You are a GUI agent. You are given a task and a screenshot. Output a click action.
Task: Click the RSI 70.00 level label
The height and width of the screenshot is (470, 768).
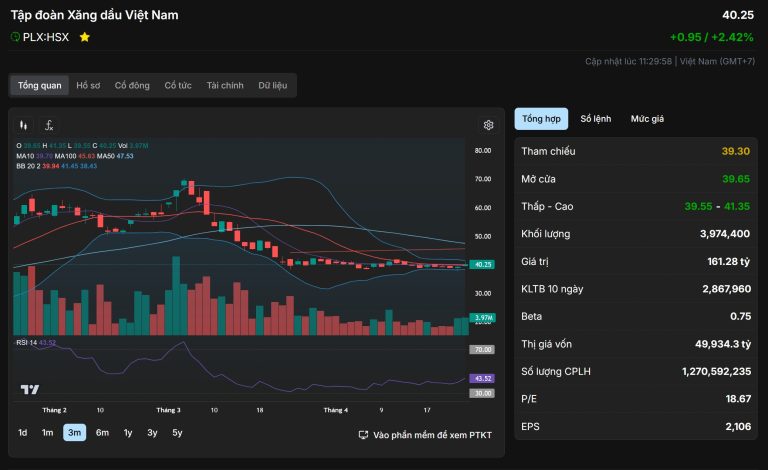(482, 350)
